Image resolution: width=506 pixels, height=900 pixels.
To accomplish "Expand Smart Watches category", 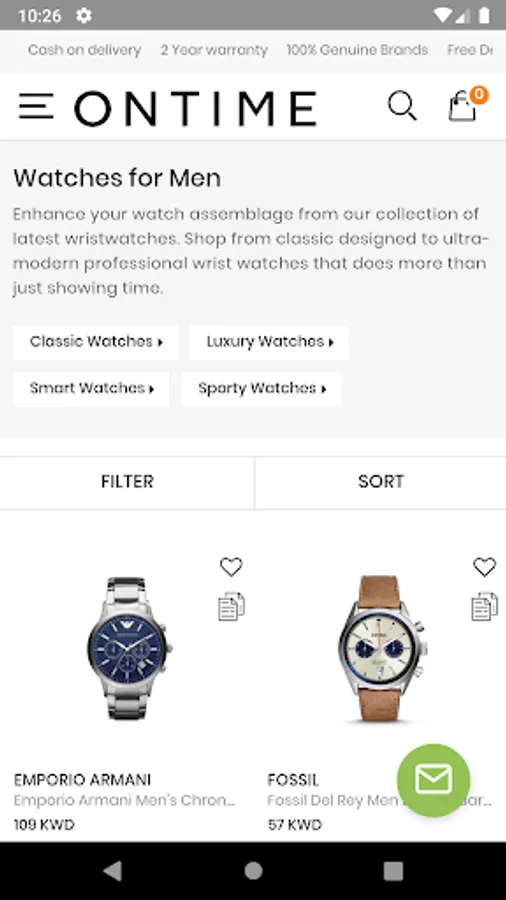I will click(91, 389).
